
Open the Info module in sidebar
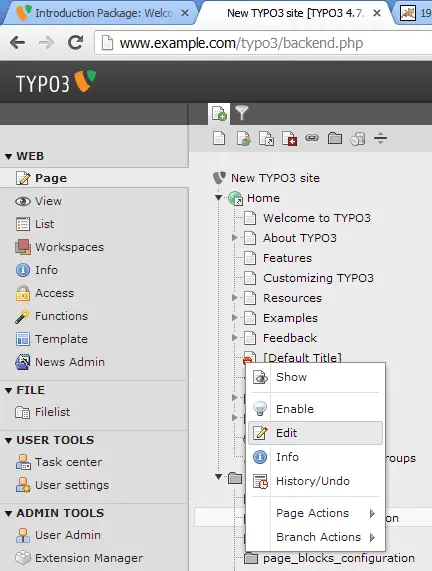[x=36, y=270]
